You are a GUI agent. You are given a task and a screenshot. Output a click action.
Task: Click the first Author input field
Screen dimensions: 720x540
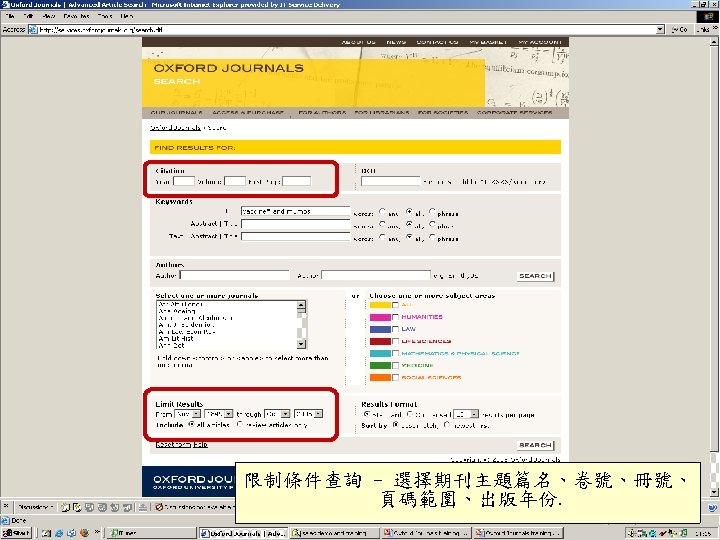(x=235, y=276)
